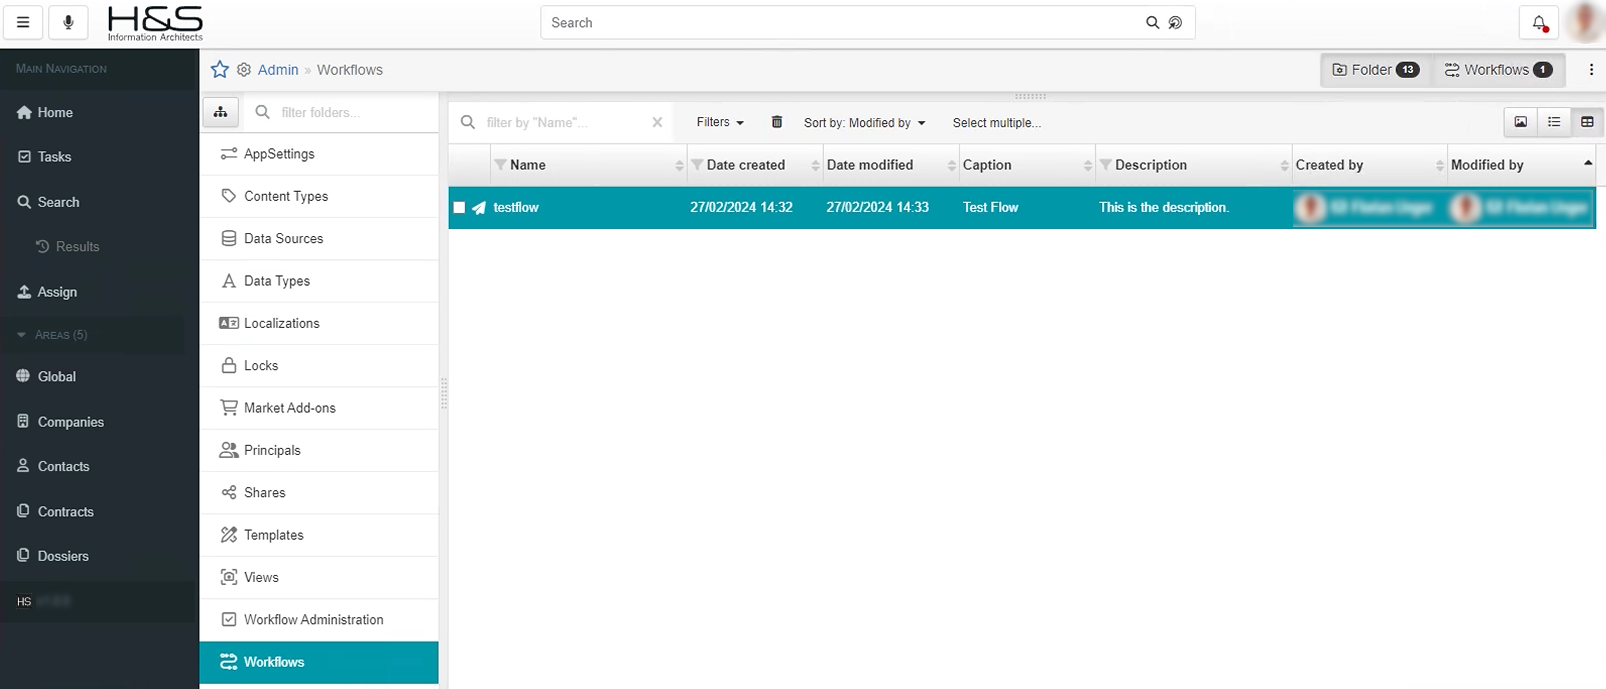Open the Templates folder
This screenshot has width=1606, height=689.
click(319, 535)
